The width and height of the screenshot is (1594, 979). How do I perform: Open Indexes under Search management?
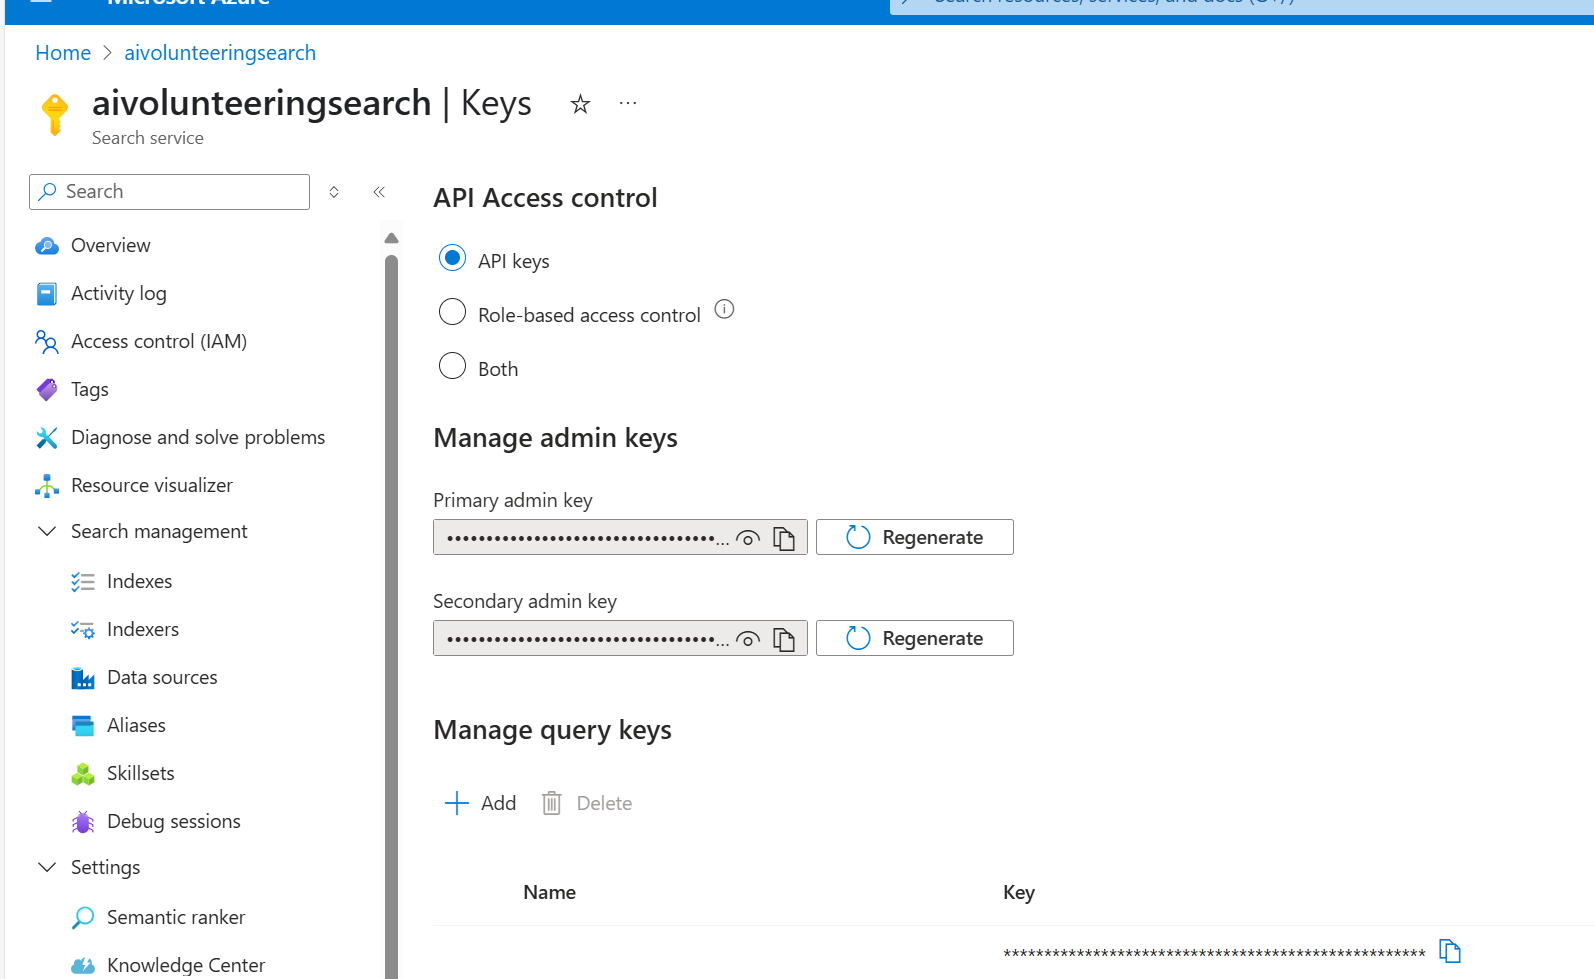[140, 582]
